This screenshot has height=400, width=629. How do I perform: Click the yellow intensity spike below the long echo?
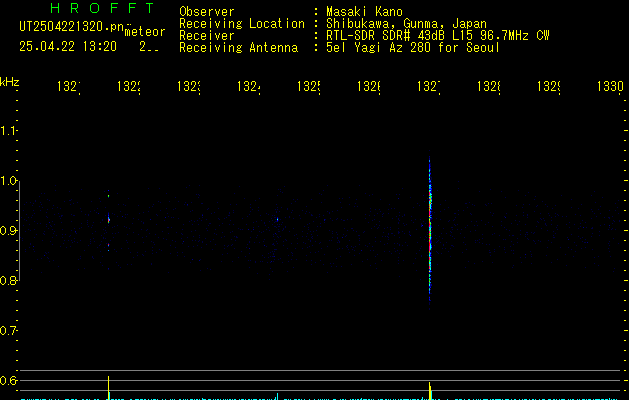[430, 391]
